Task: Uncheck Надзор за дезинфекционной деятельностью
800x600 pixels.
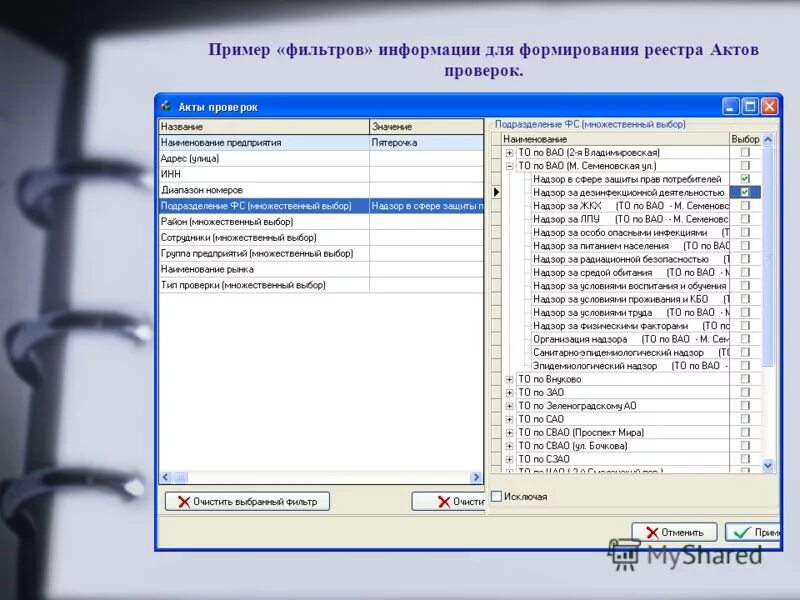Action: pos(745,192)
